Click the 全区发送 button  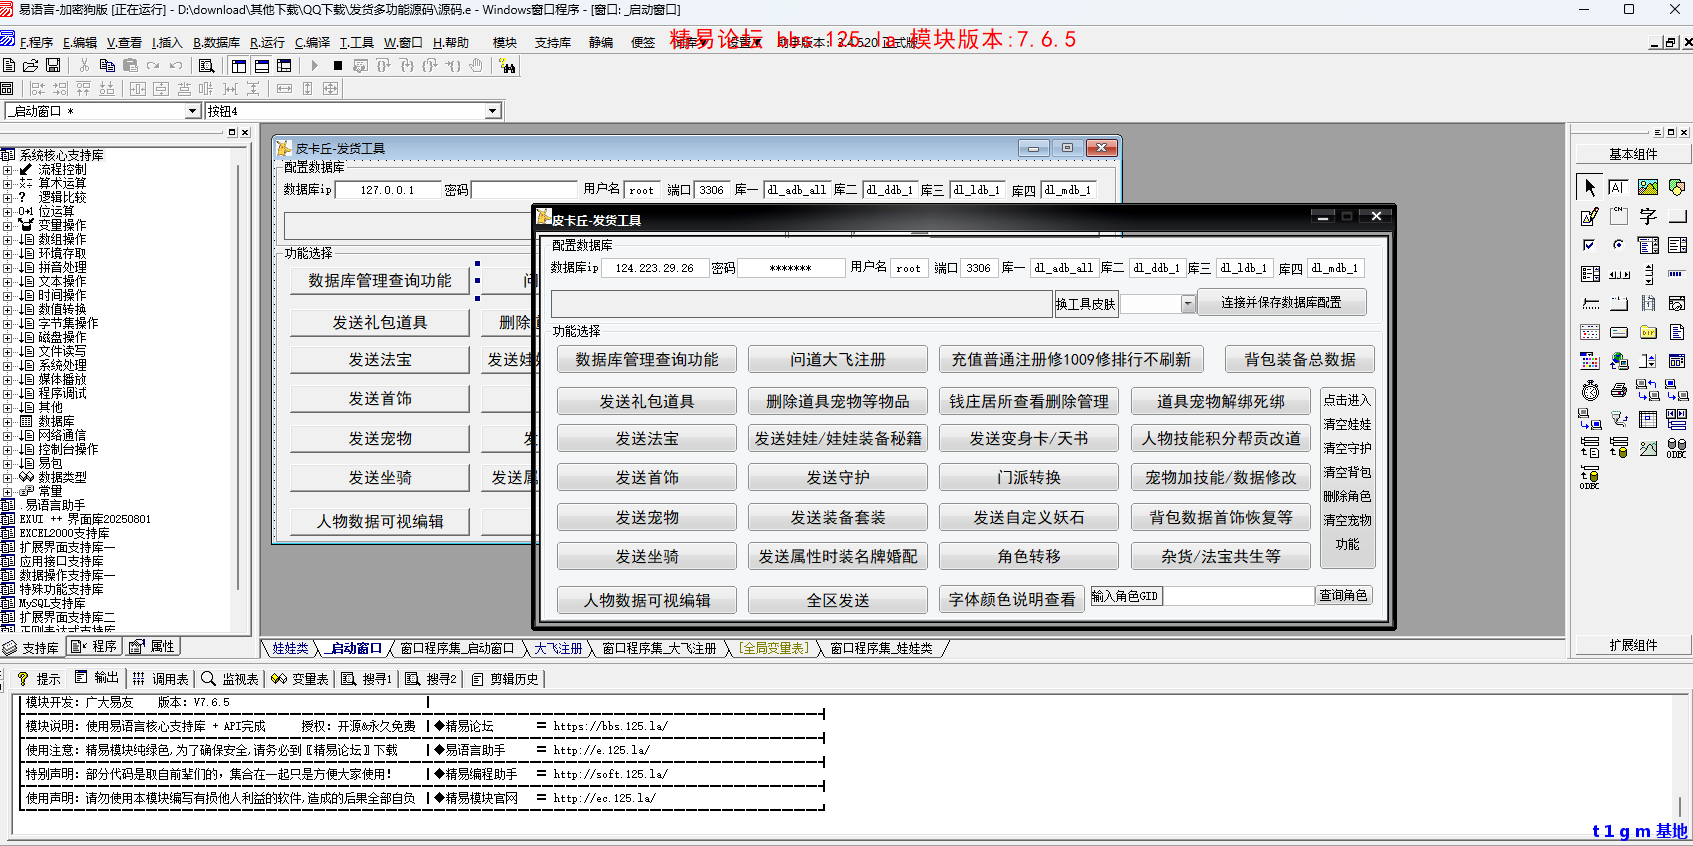coord(838,600)
